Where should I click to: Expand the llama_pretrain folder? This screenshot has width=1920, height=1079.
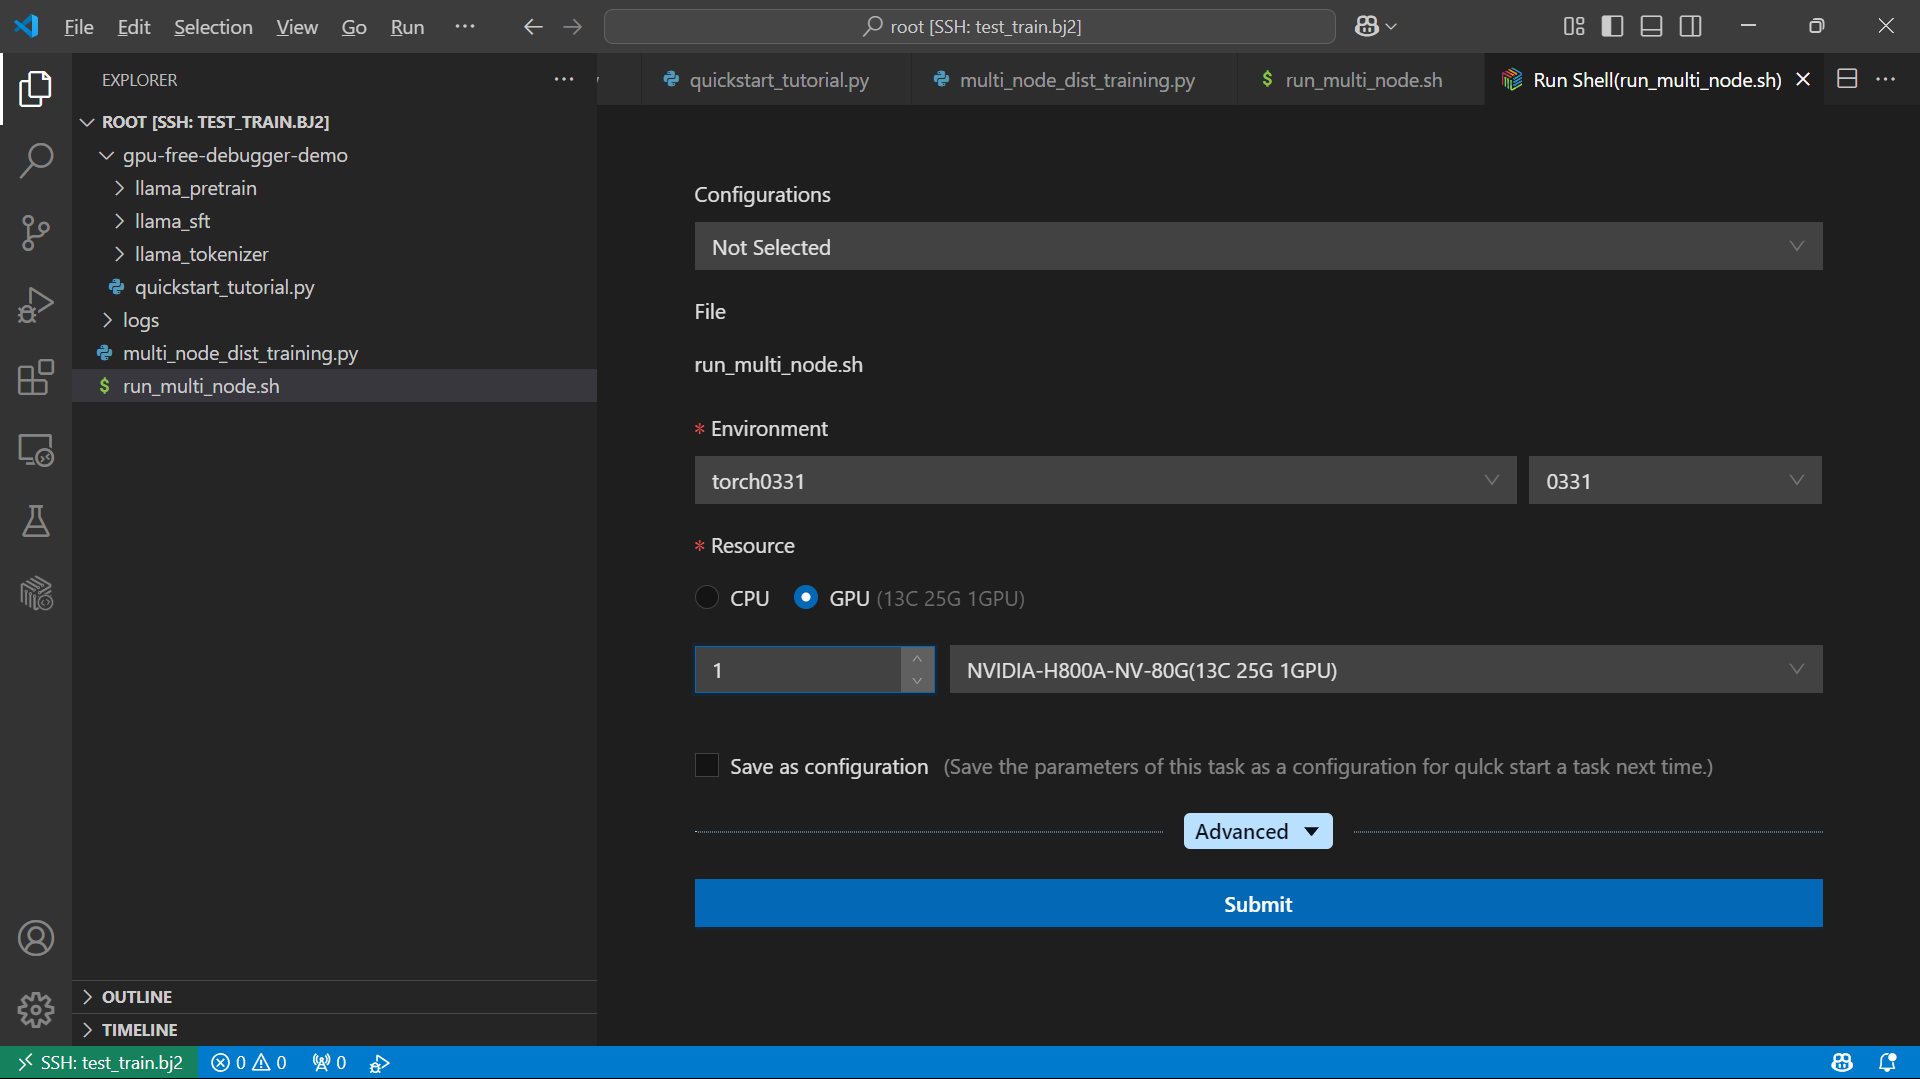point(195,188)
